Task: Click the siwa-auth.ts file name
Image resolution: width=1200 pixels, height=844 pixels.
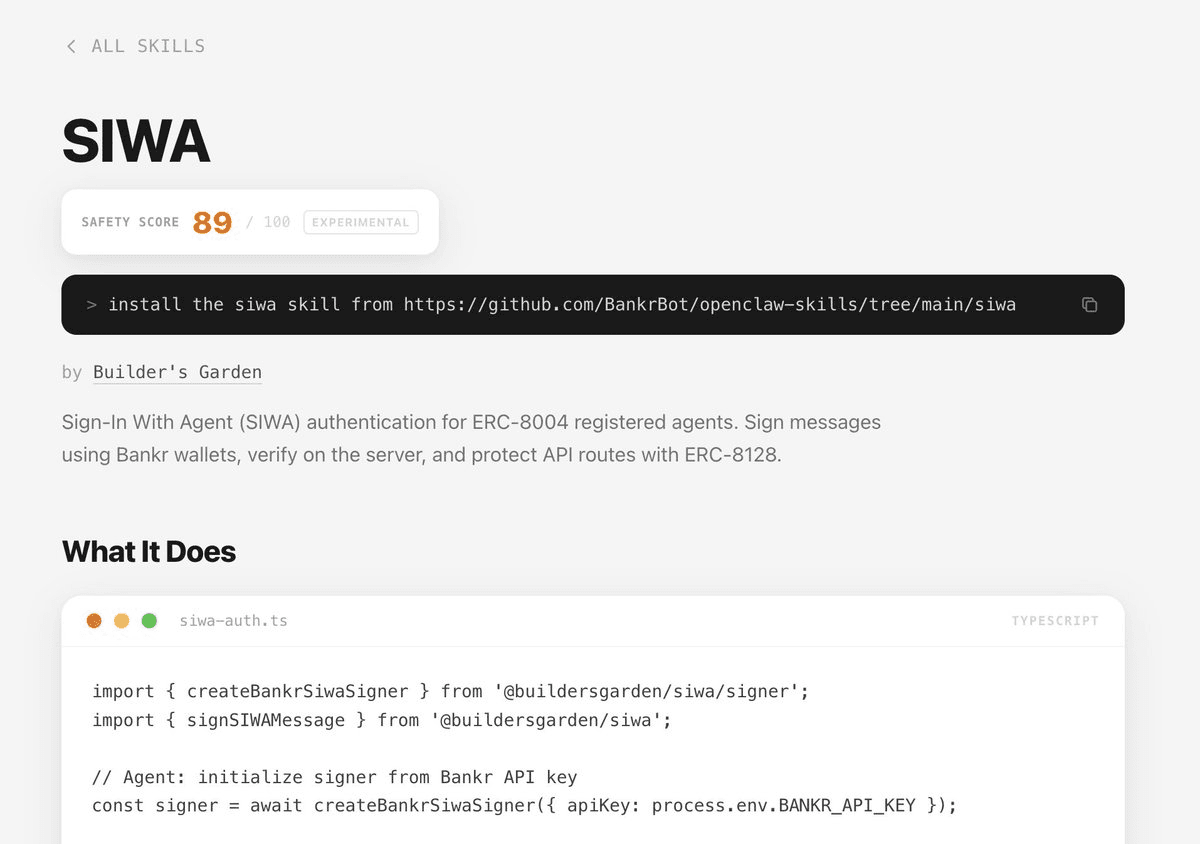Action: 234,621
